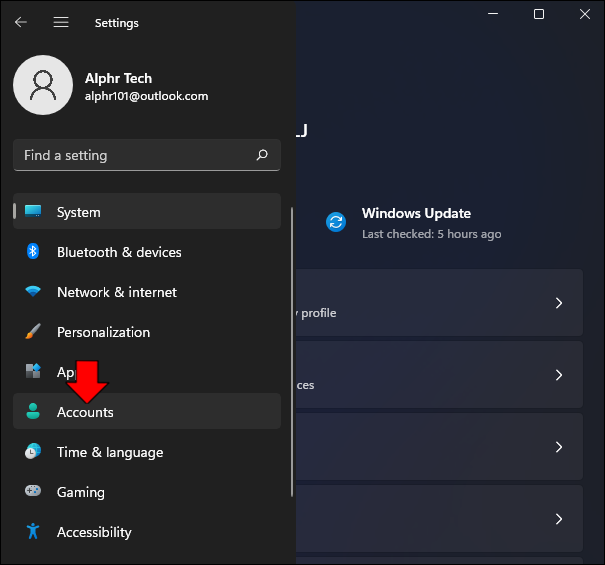Expand the second settings row chevron

559,375
